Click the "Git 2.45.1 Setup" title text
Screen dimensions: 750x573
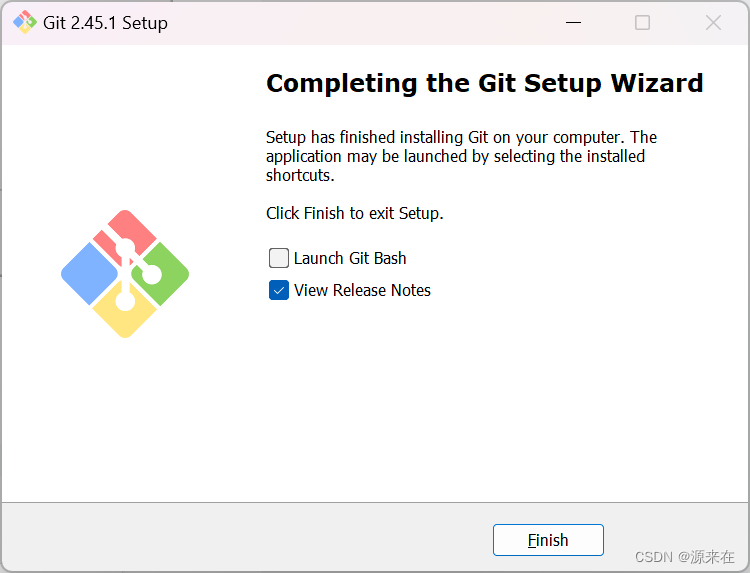[x=105, y=23]
